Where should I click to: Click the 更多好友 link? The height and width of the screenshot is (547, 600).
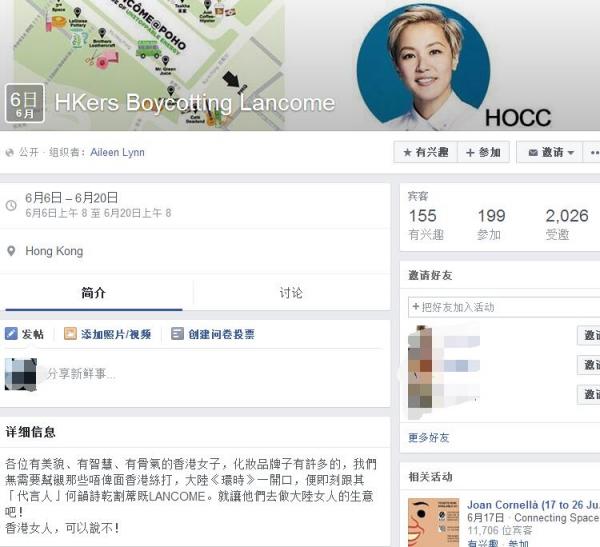tap(429, 438)
